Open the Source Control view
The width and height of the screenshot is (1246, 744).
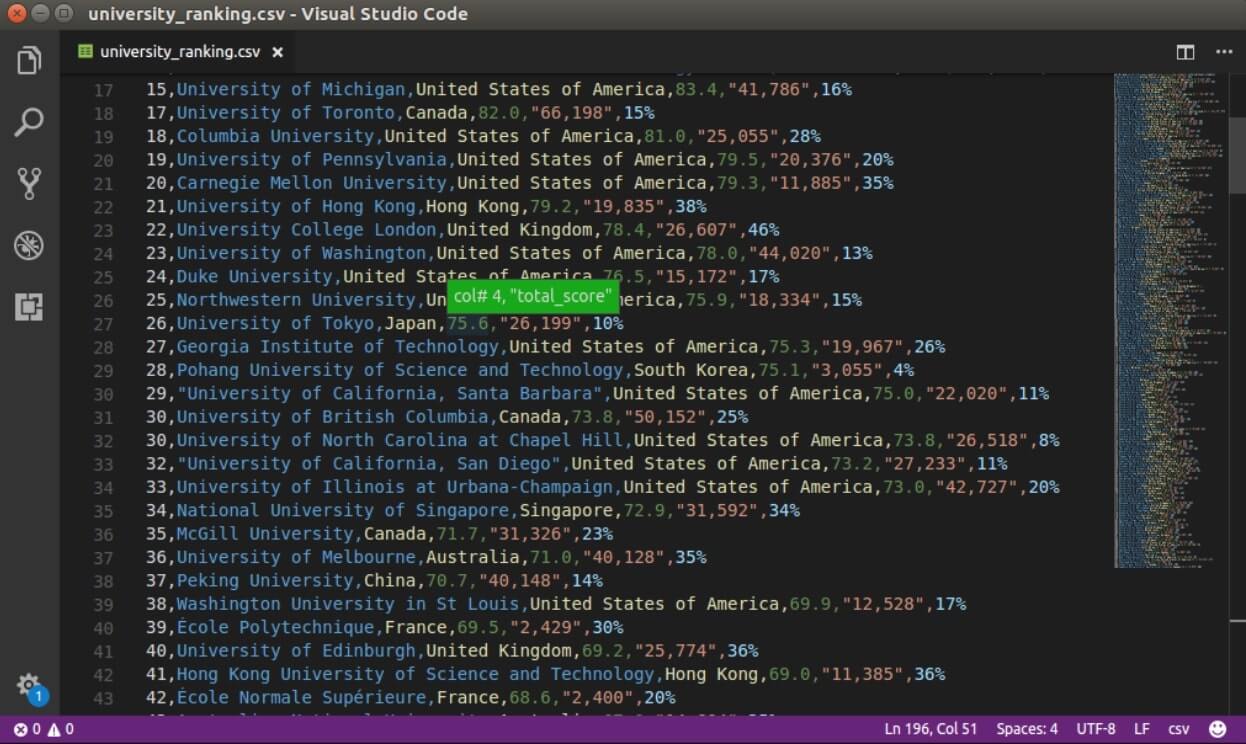(x=29, y=183)
